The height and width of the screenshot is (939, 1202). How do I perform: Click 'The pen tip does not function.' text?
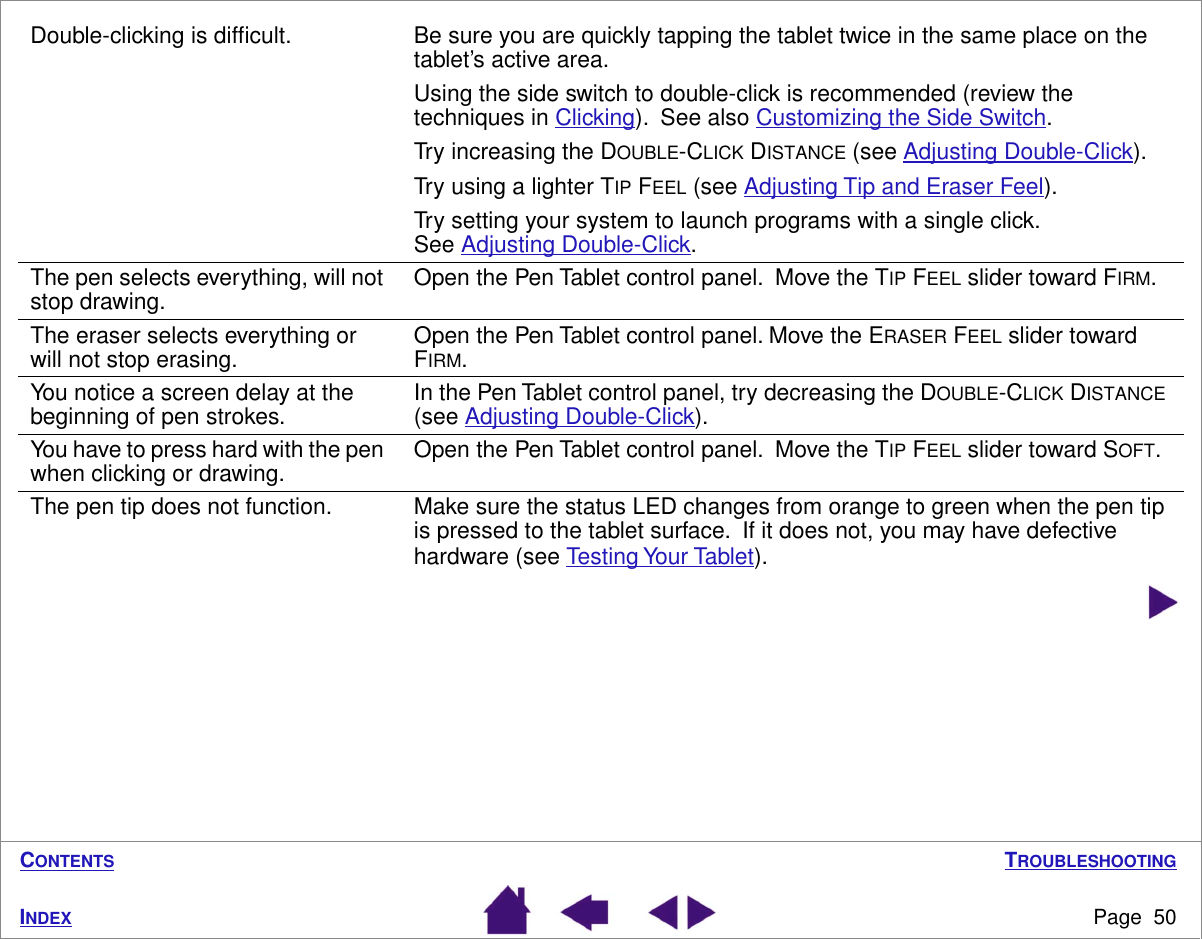[x=181, y=507]
